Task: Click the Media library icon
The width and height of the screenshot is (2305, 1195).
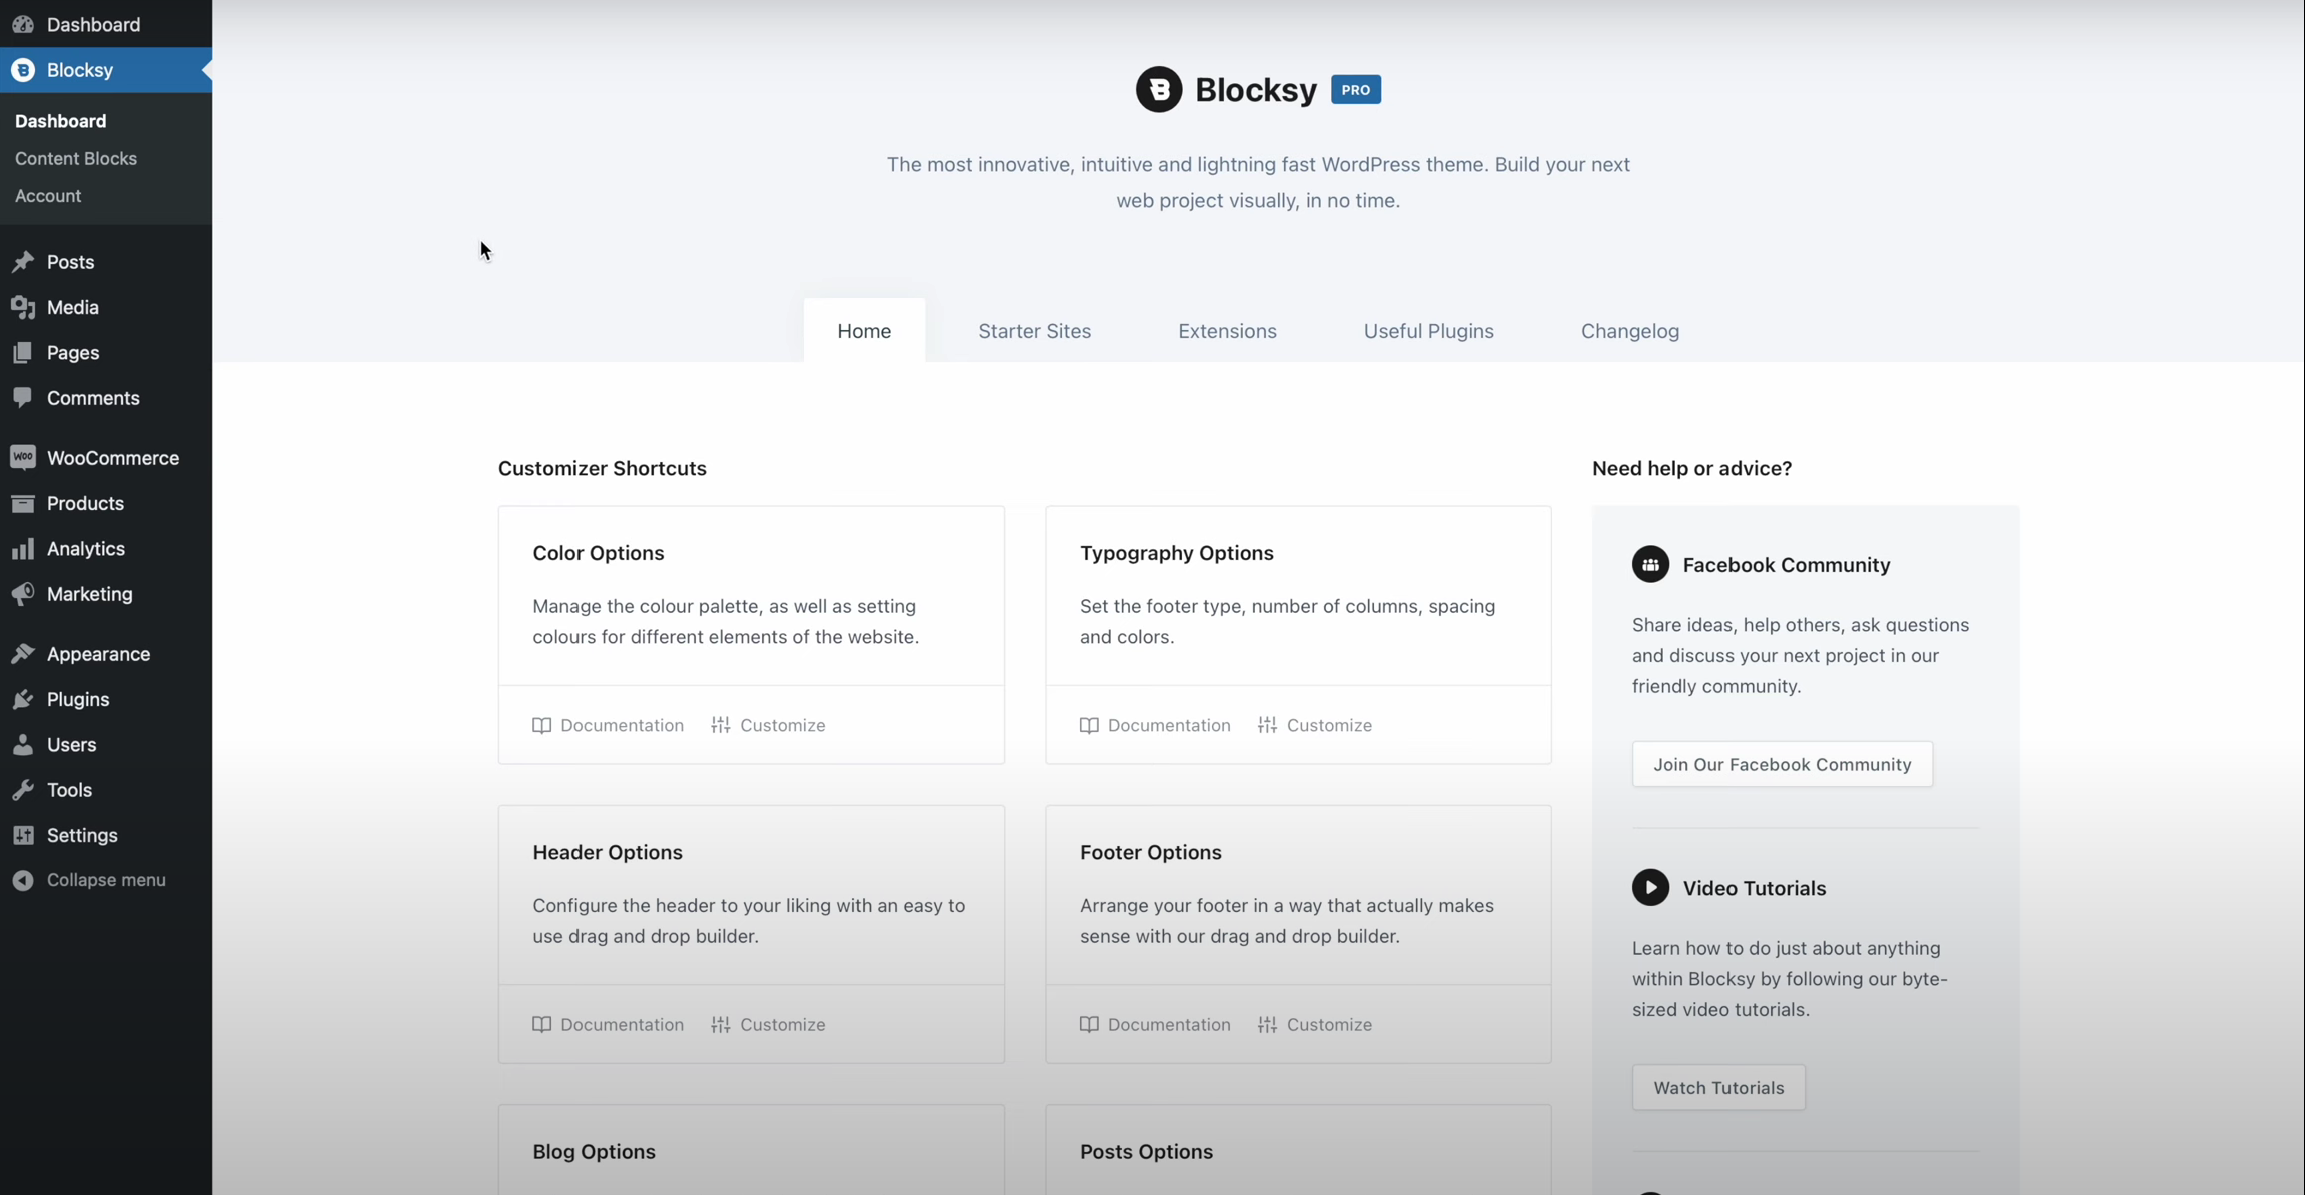Action: 23,307
